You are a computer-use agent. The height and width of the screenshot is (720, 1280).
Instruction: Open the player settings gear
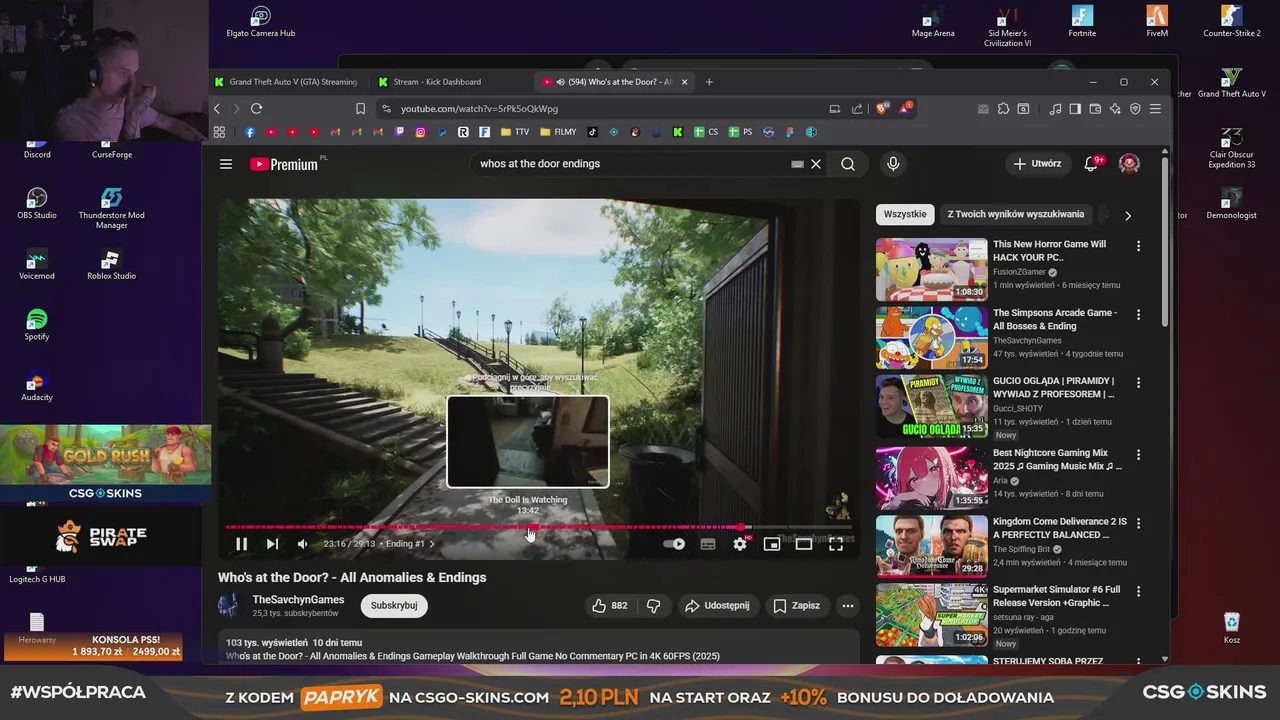[x=740, y=544]
